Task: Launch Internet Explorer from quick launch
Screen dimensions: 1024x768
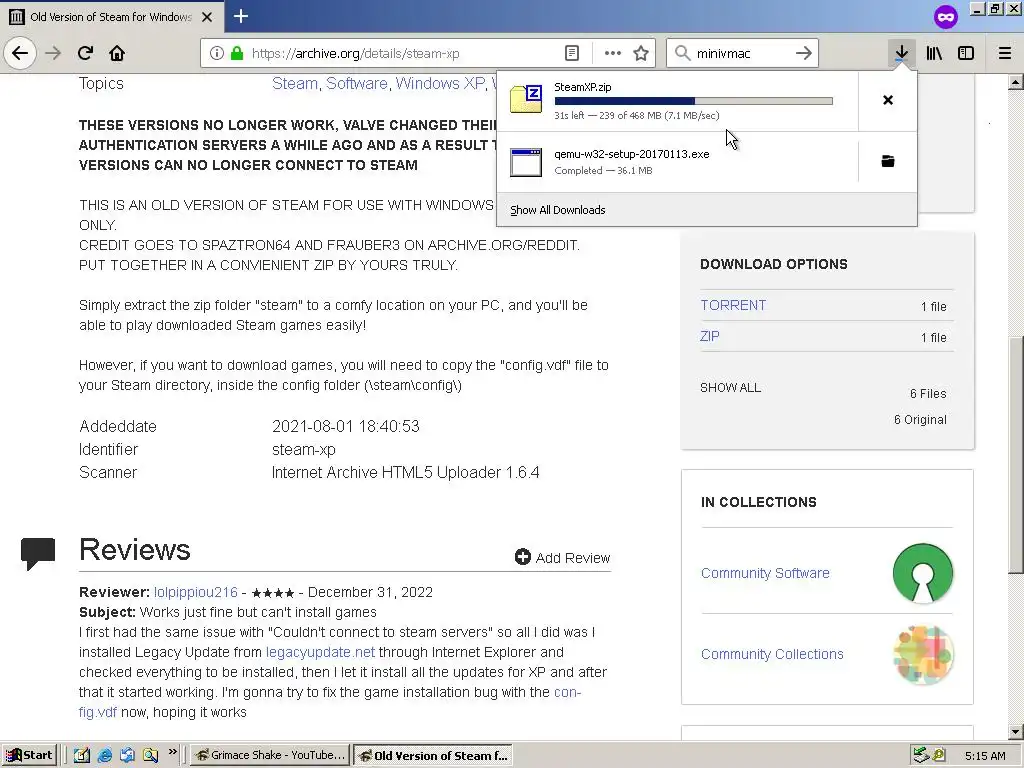Action: click(x=104, y=756)
